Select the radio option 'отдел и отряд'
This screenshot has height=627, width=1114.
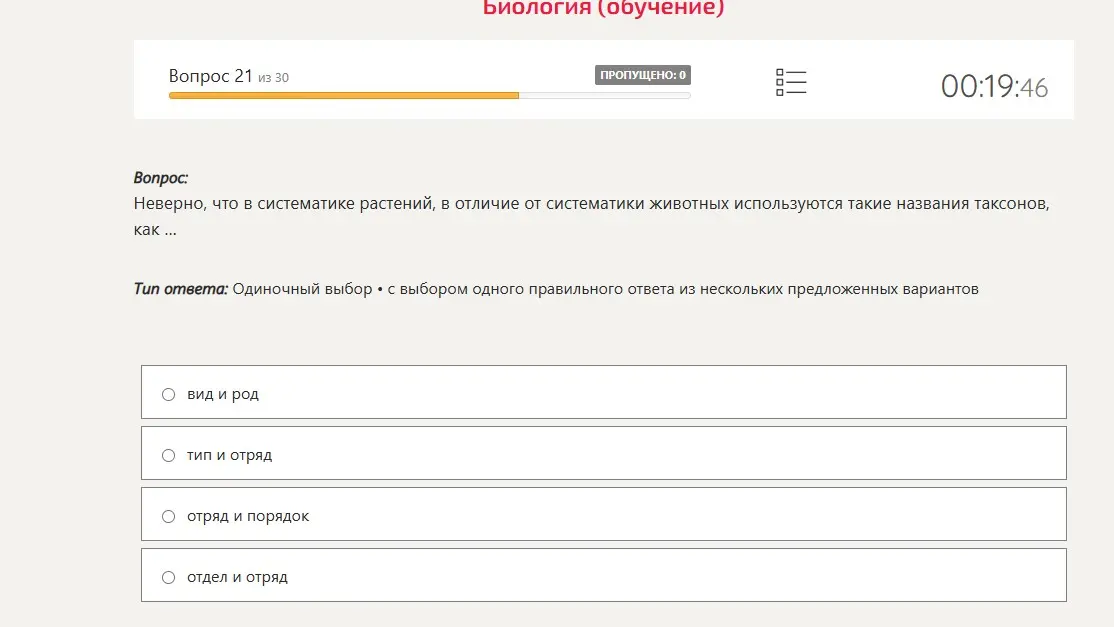[x=168, y=577]
